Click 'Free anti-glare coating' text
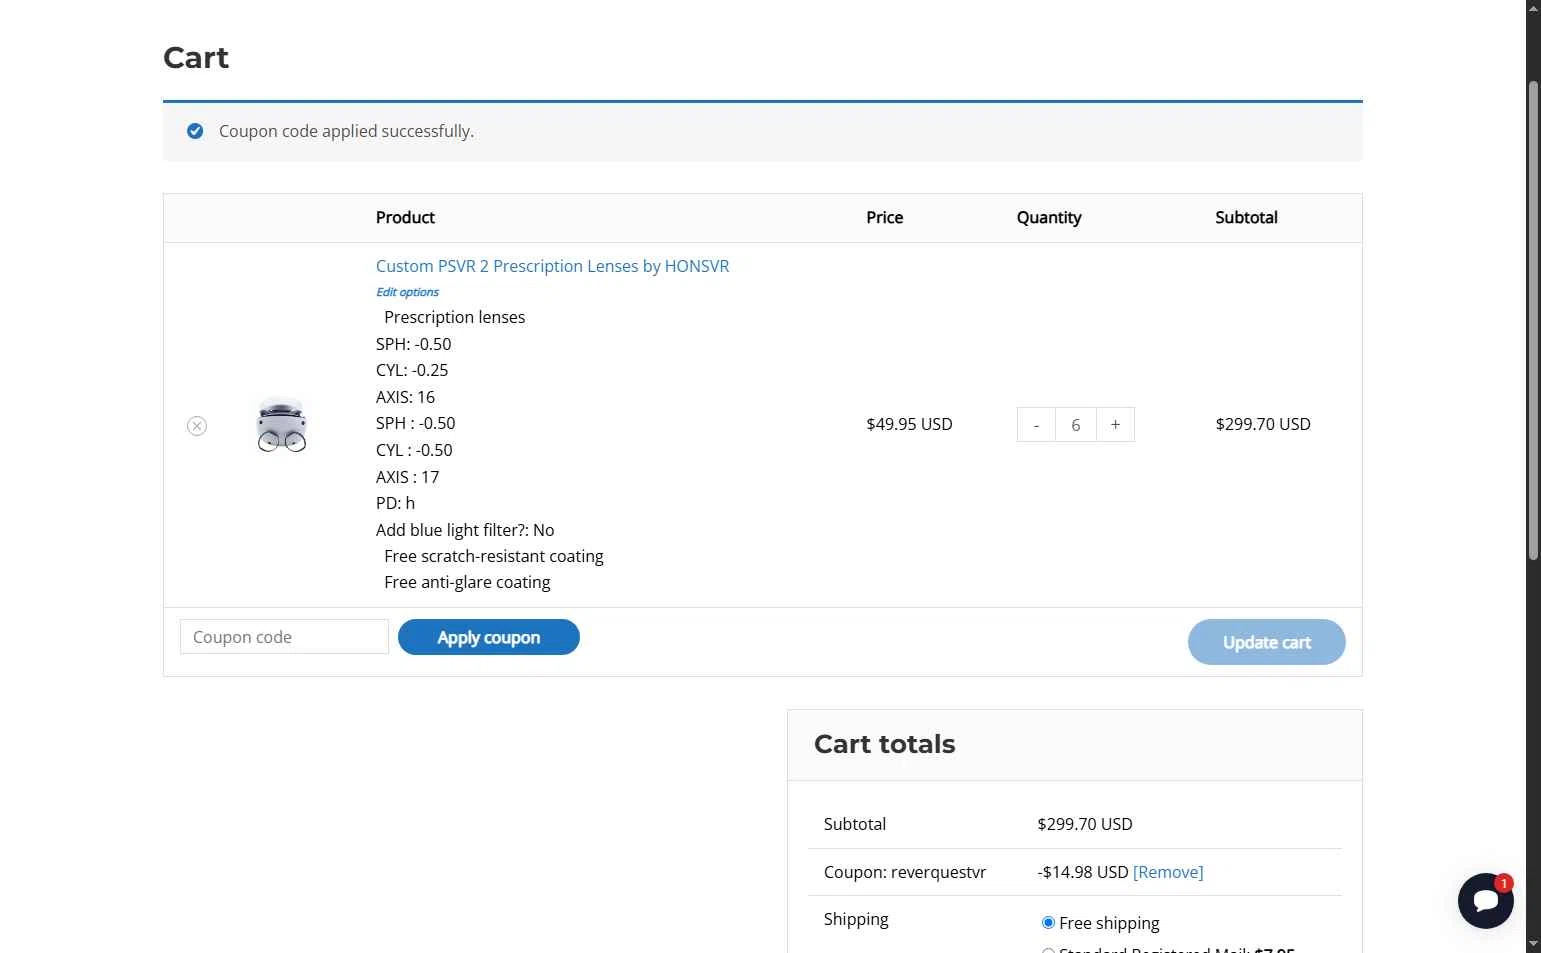The width and height of the screenshot is (1541, 953). (467, 582)
